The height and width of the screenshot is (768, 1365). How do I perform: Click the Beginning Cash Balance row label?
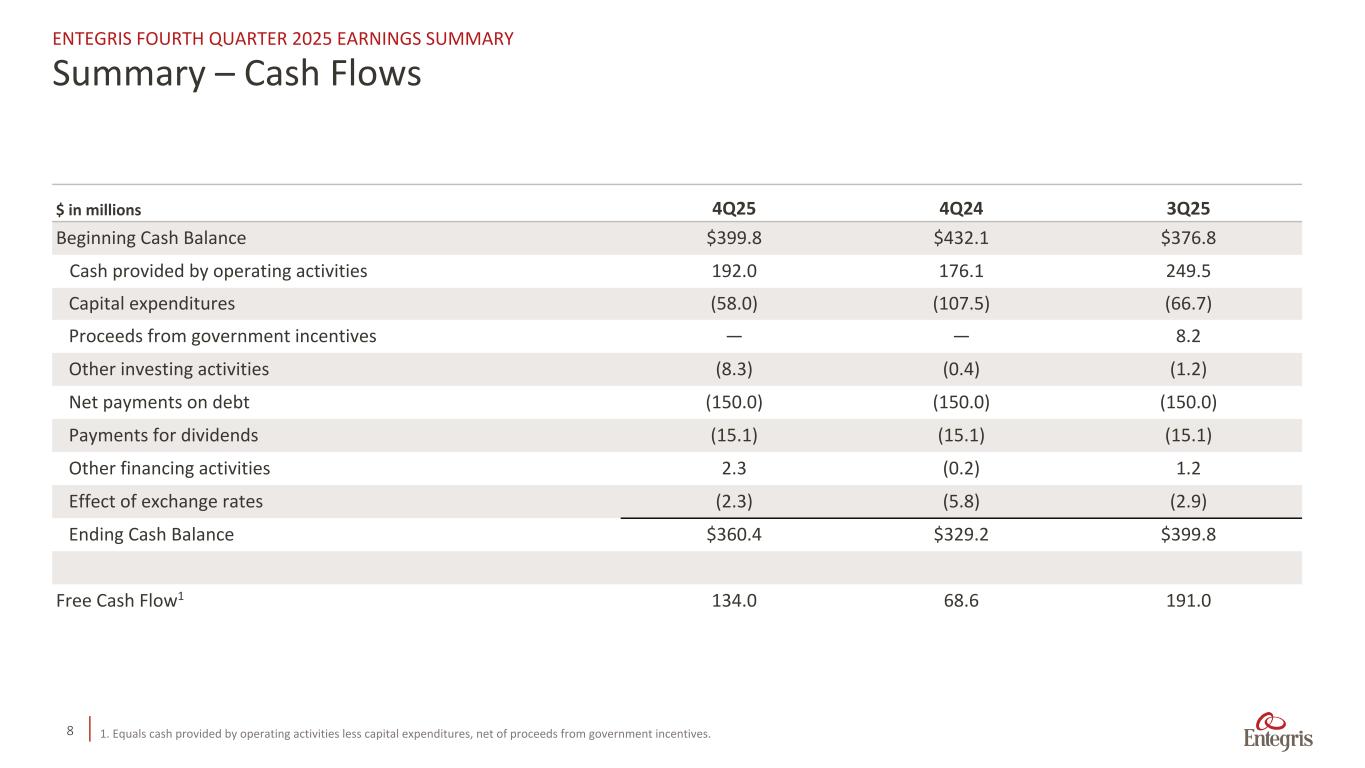click(x=151, y=238)
